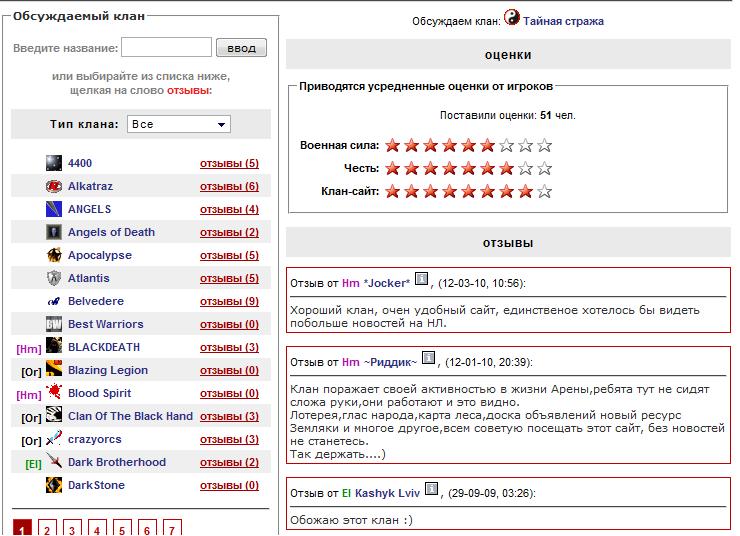Open the *Jocker* player profile link
The height and width of the screenshot is (536, 740).
click(x=387, y=283)
